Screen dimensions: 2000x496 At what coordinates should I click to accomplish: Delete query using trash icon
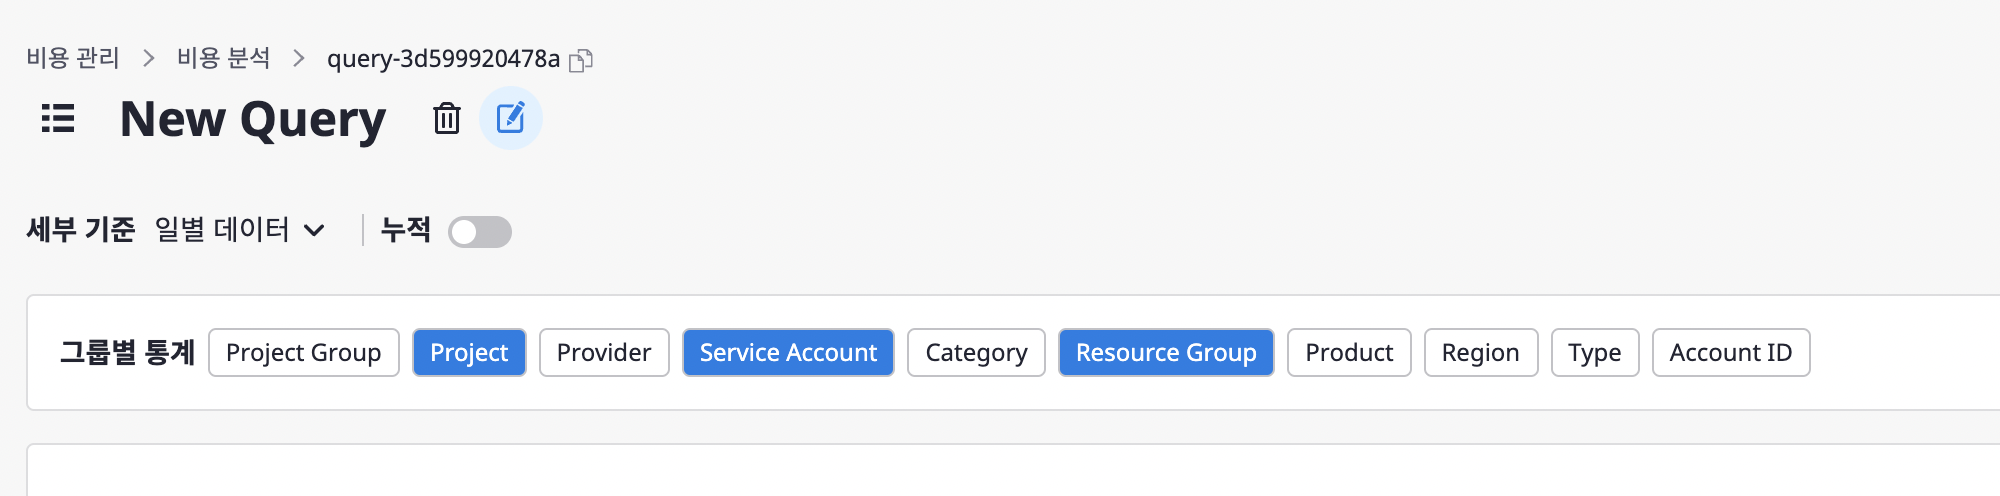(446, 118)
